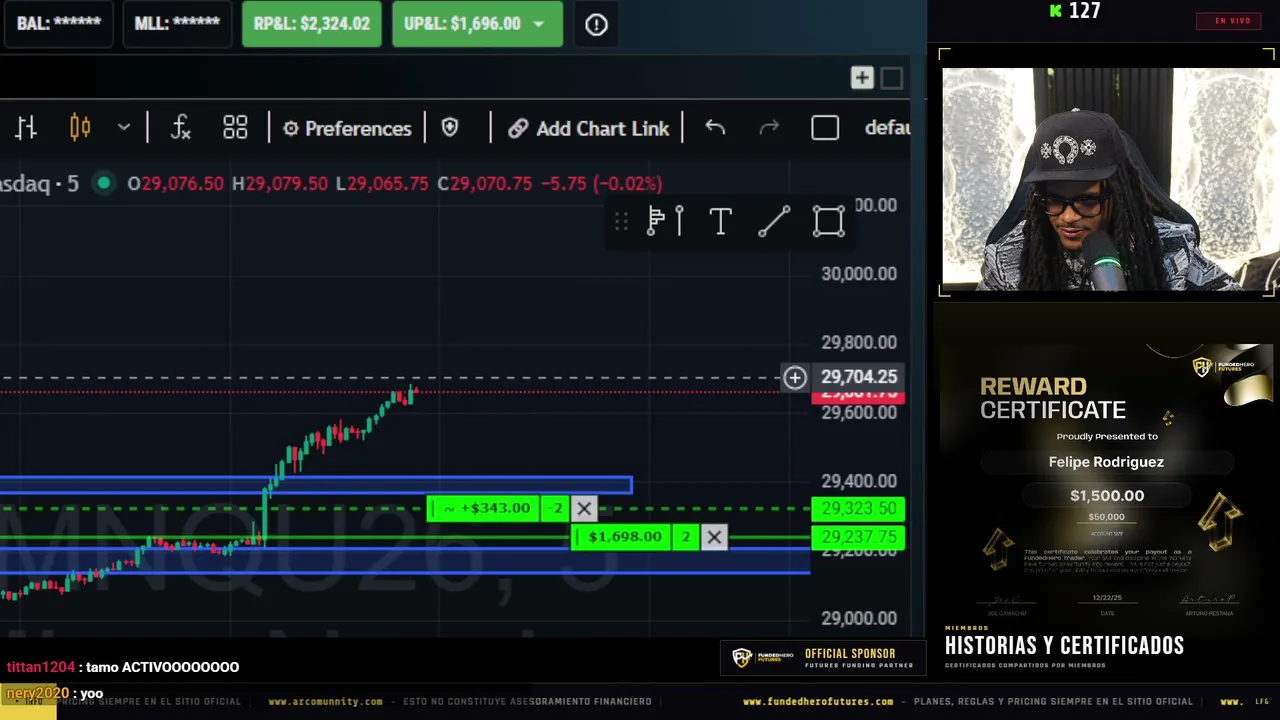Click the streamer webcam feed

(x=1109, y=179)
